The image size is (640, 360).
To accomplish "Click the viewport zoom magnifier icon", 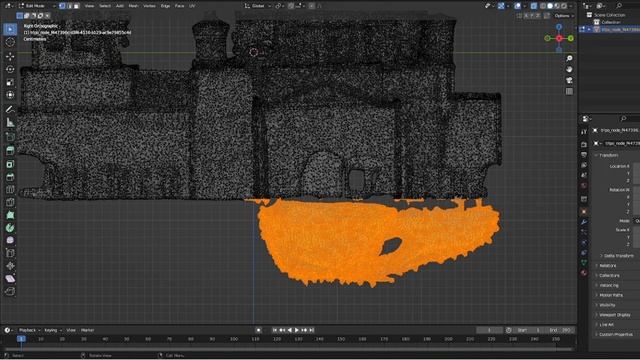I will [x=569, y=59].
